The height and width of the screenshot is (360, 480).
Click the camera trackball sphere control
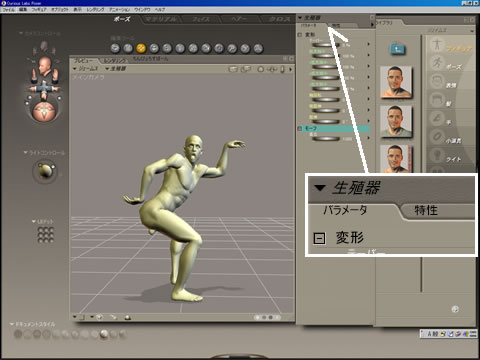point(44,112)
